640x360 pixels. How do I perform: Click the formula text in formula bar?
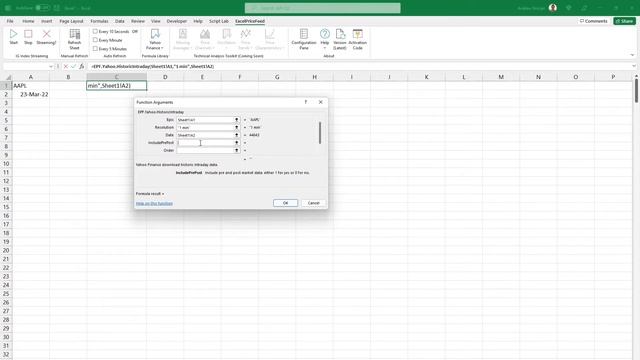click(x=153, y=66)
